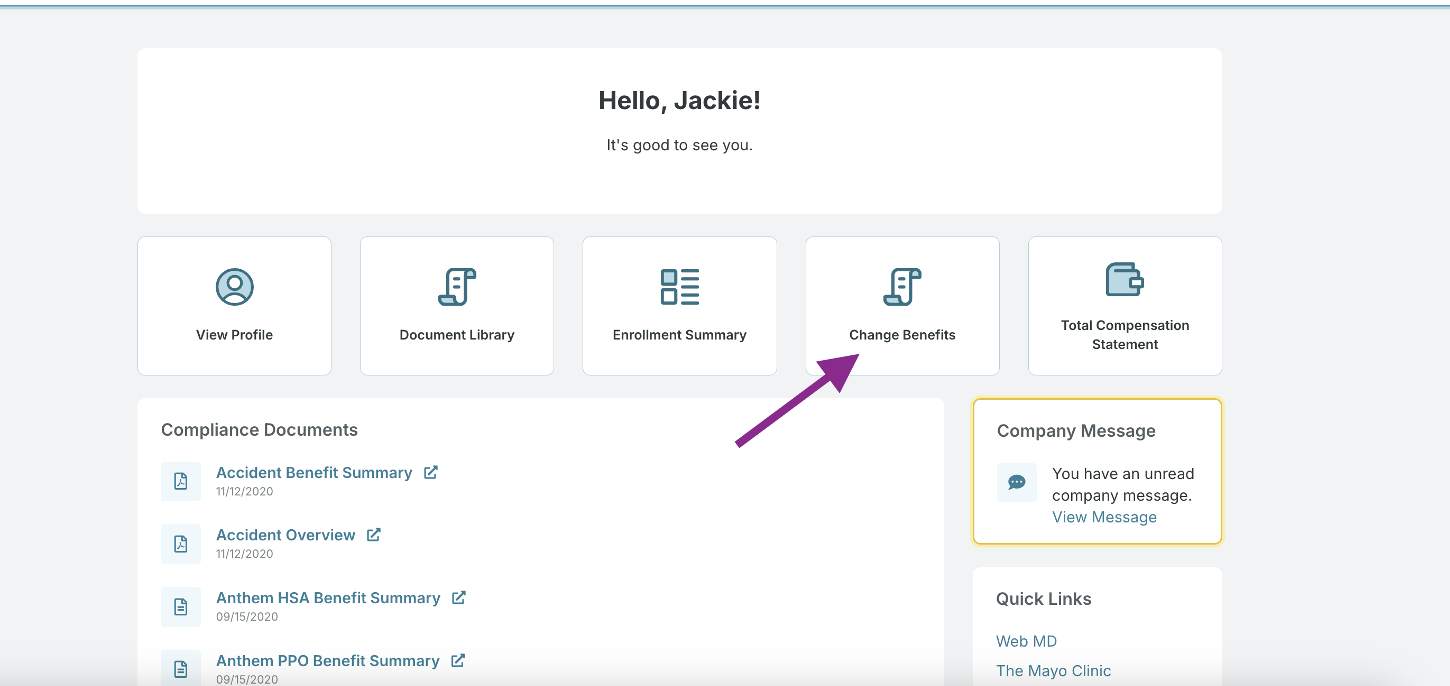This screenshot has width=1450, height=686.
Task: Click the company message chat bubble icon
Action: [x=1017, y=482]
